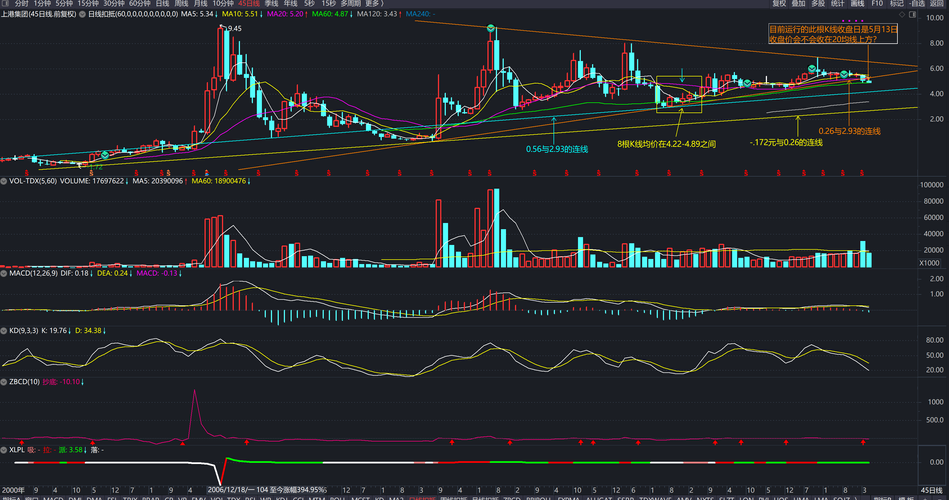Click the circle icon before ZBCD(10) label
949x500 pixels.
click(x=4, y=382)
